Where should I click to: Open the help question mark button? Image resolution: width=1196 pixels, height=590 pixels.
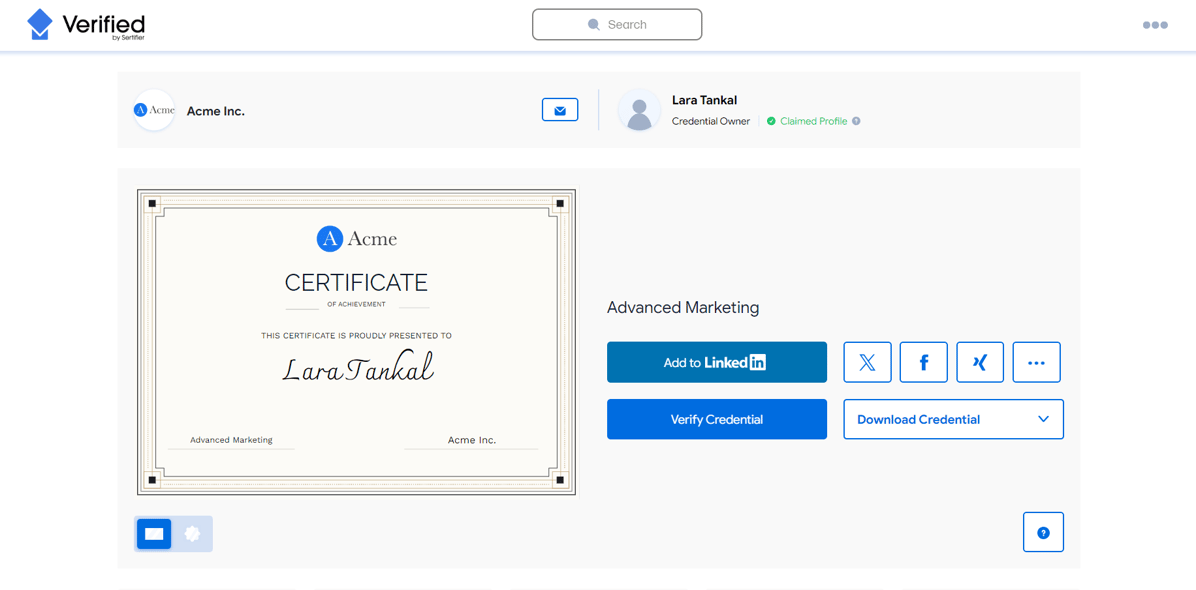coord(1043,531)
